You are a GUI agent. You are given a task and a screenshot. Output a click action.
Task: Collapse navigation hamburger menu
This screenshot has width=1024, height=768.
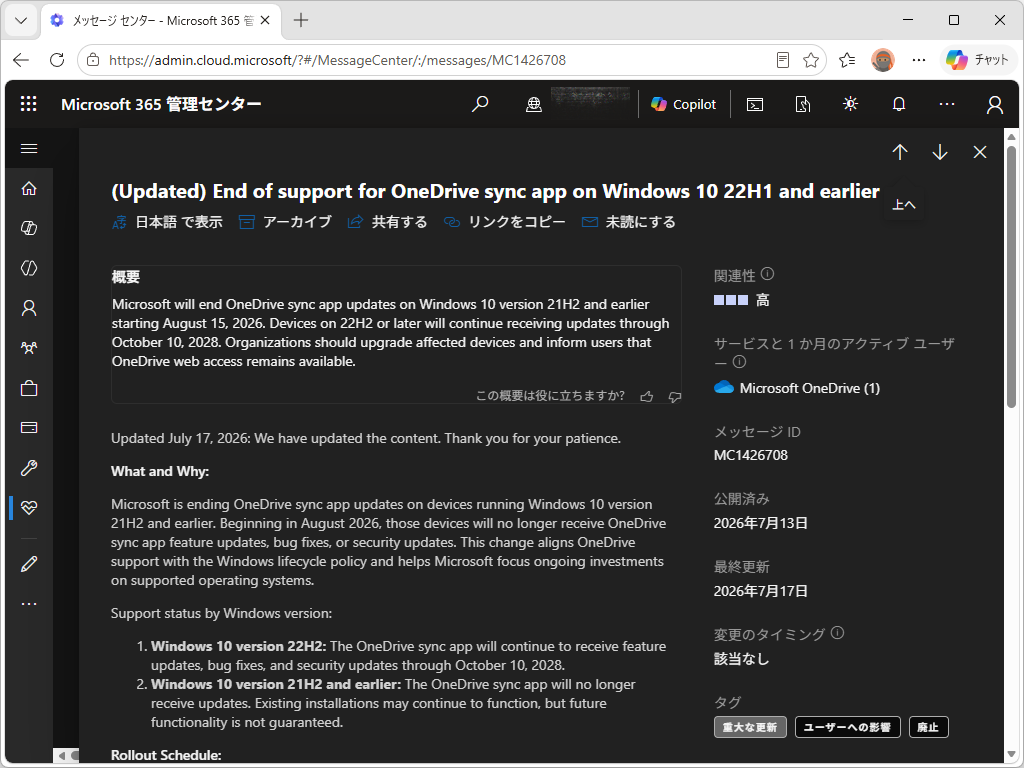29,149
